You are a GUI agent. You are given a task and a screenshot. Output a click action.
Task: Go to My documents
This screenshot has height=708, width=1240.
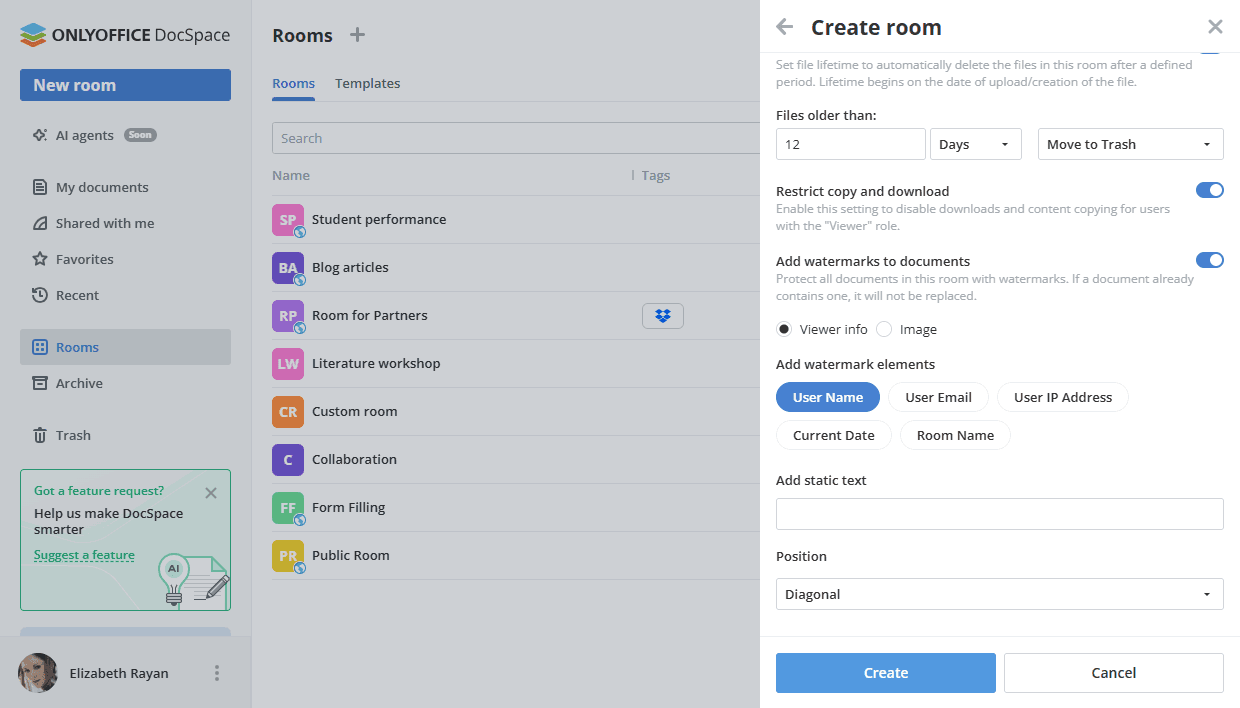(x=101, y=187)
